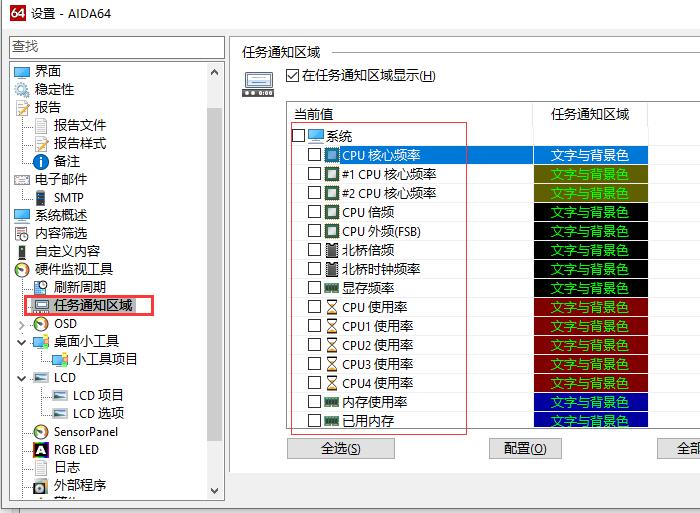Click the olive swatch for #2 CPU 核心频率
This screenshot has width=700, height=513.
[x=591, y=193]
